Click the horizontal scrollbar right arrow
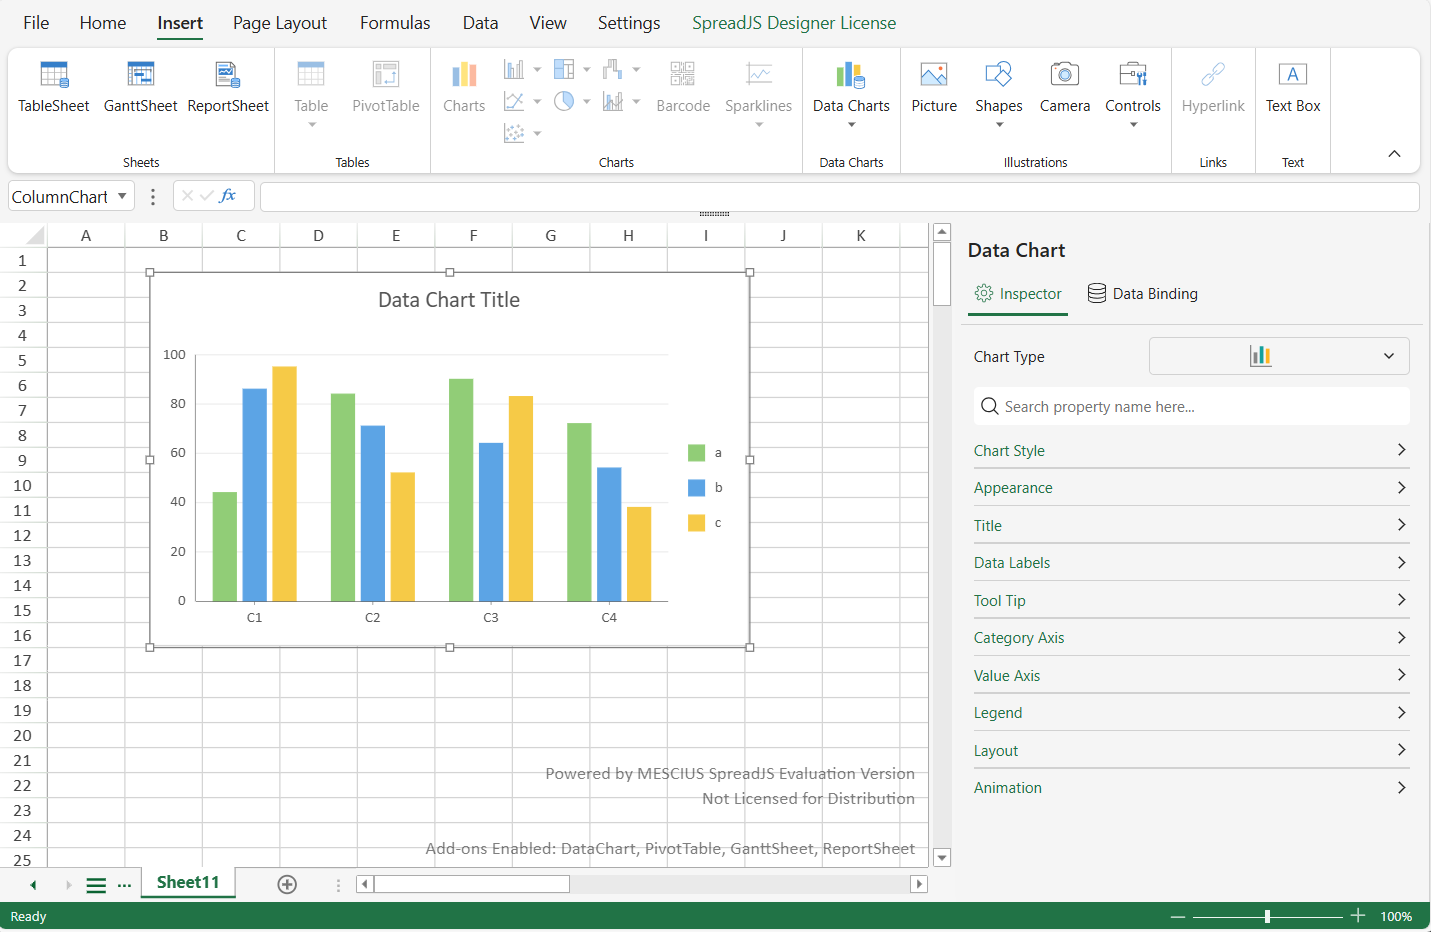Screen dimensions: 1431x932 tap(919, 884)
